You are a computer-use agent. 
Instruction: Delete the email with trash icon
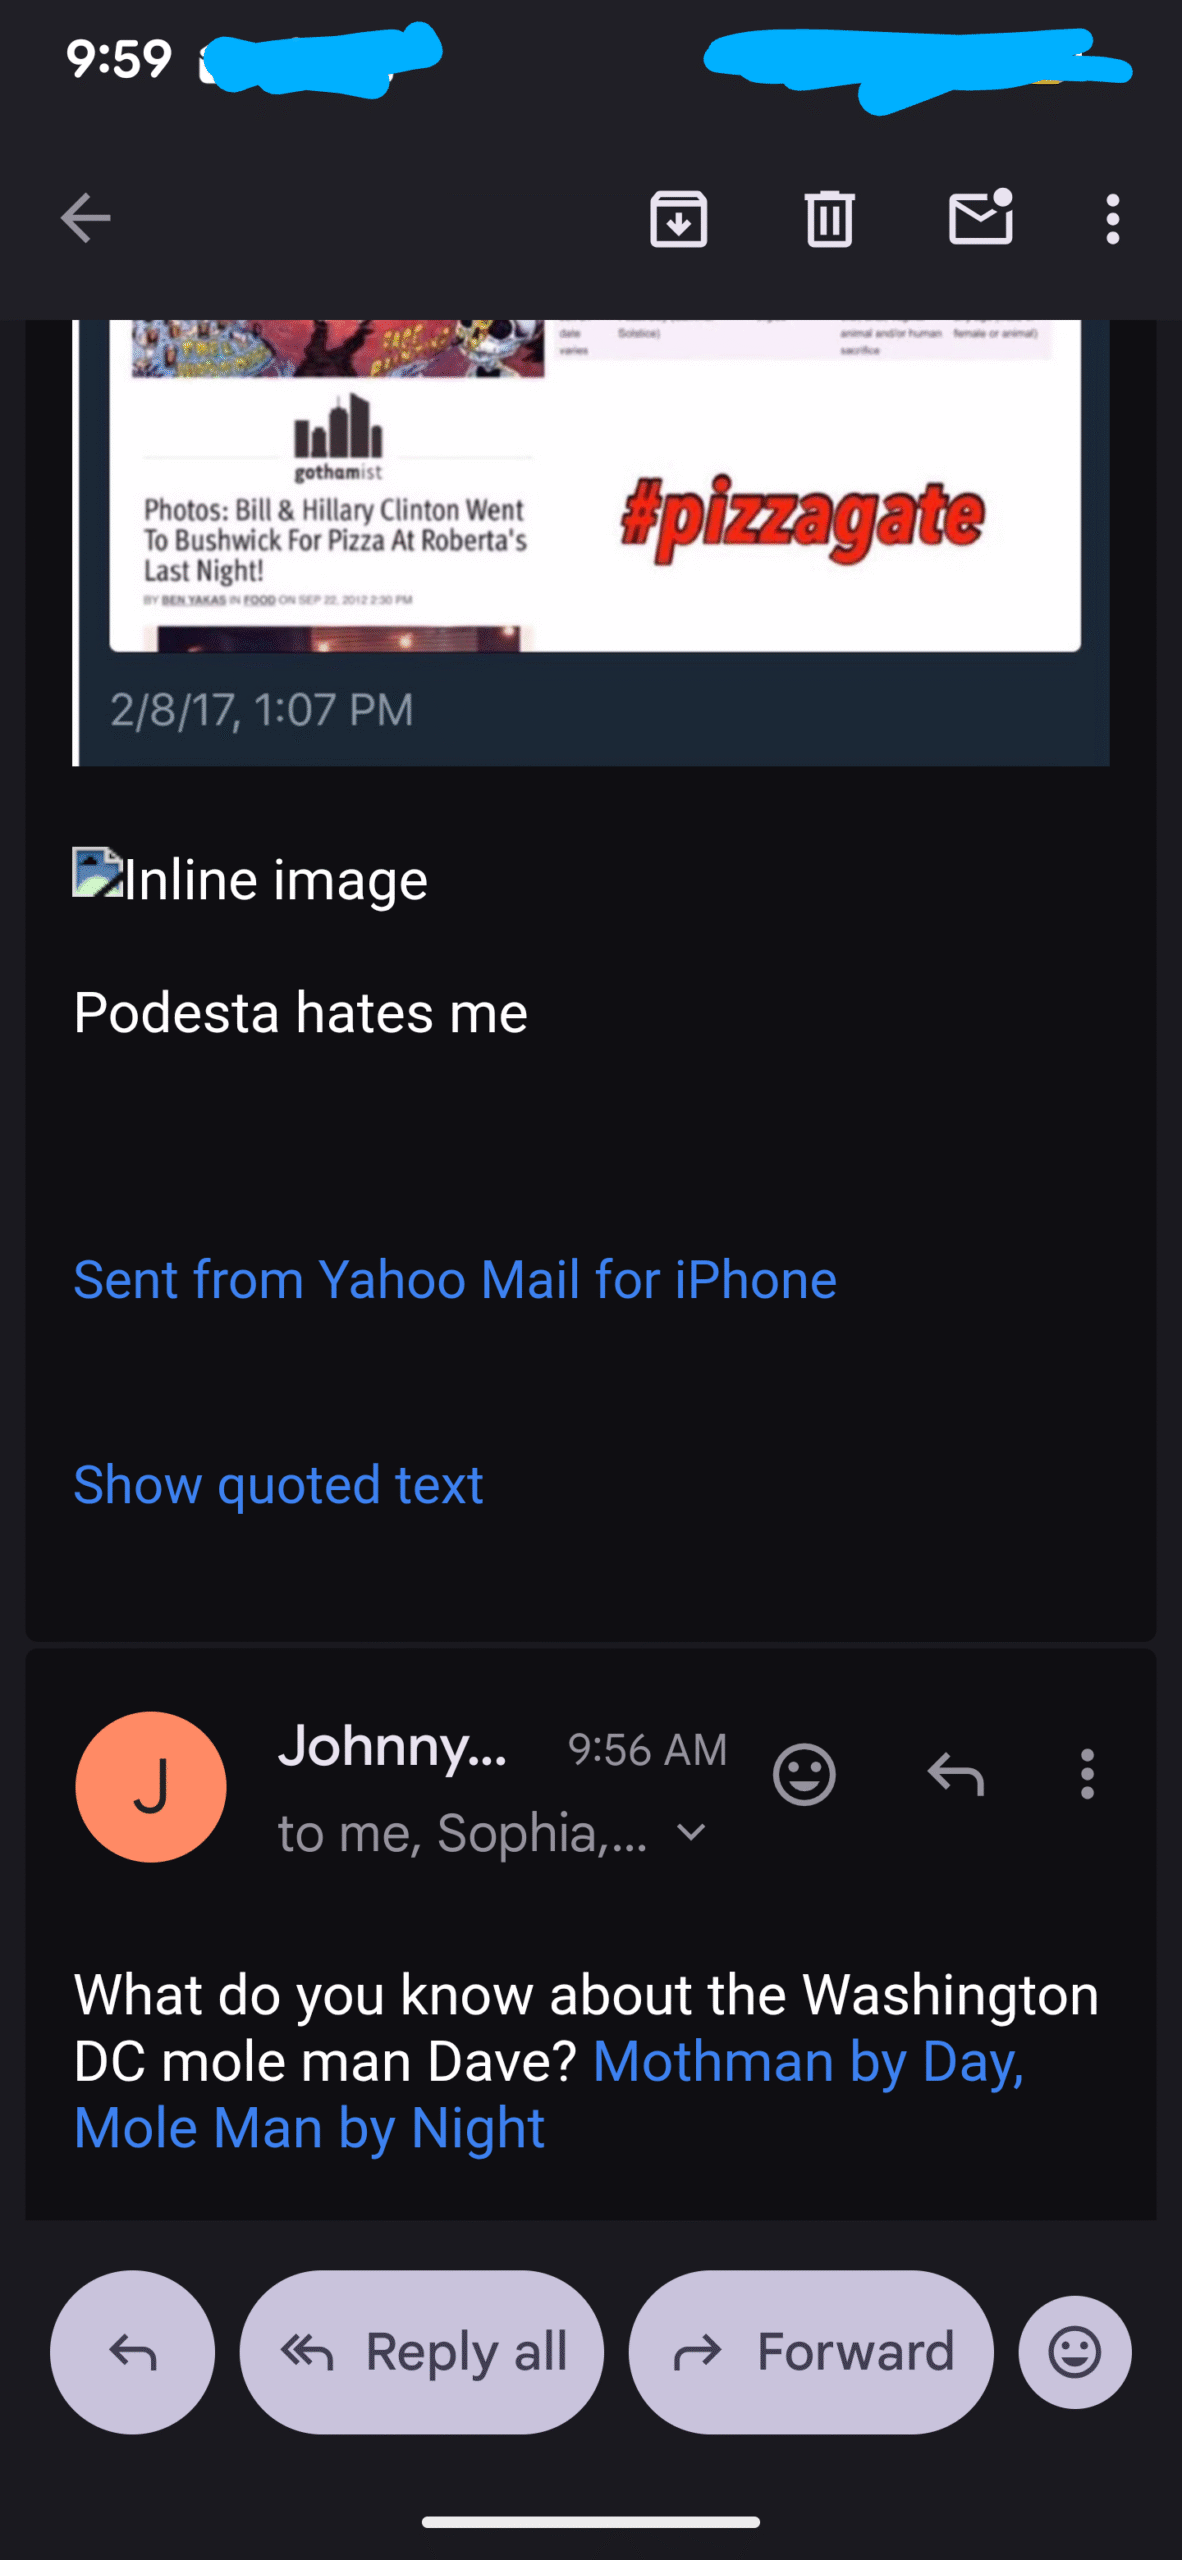point(829,218)
